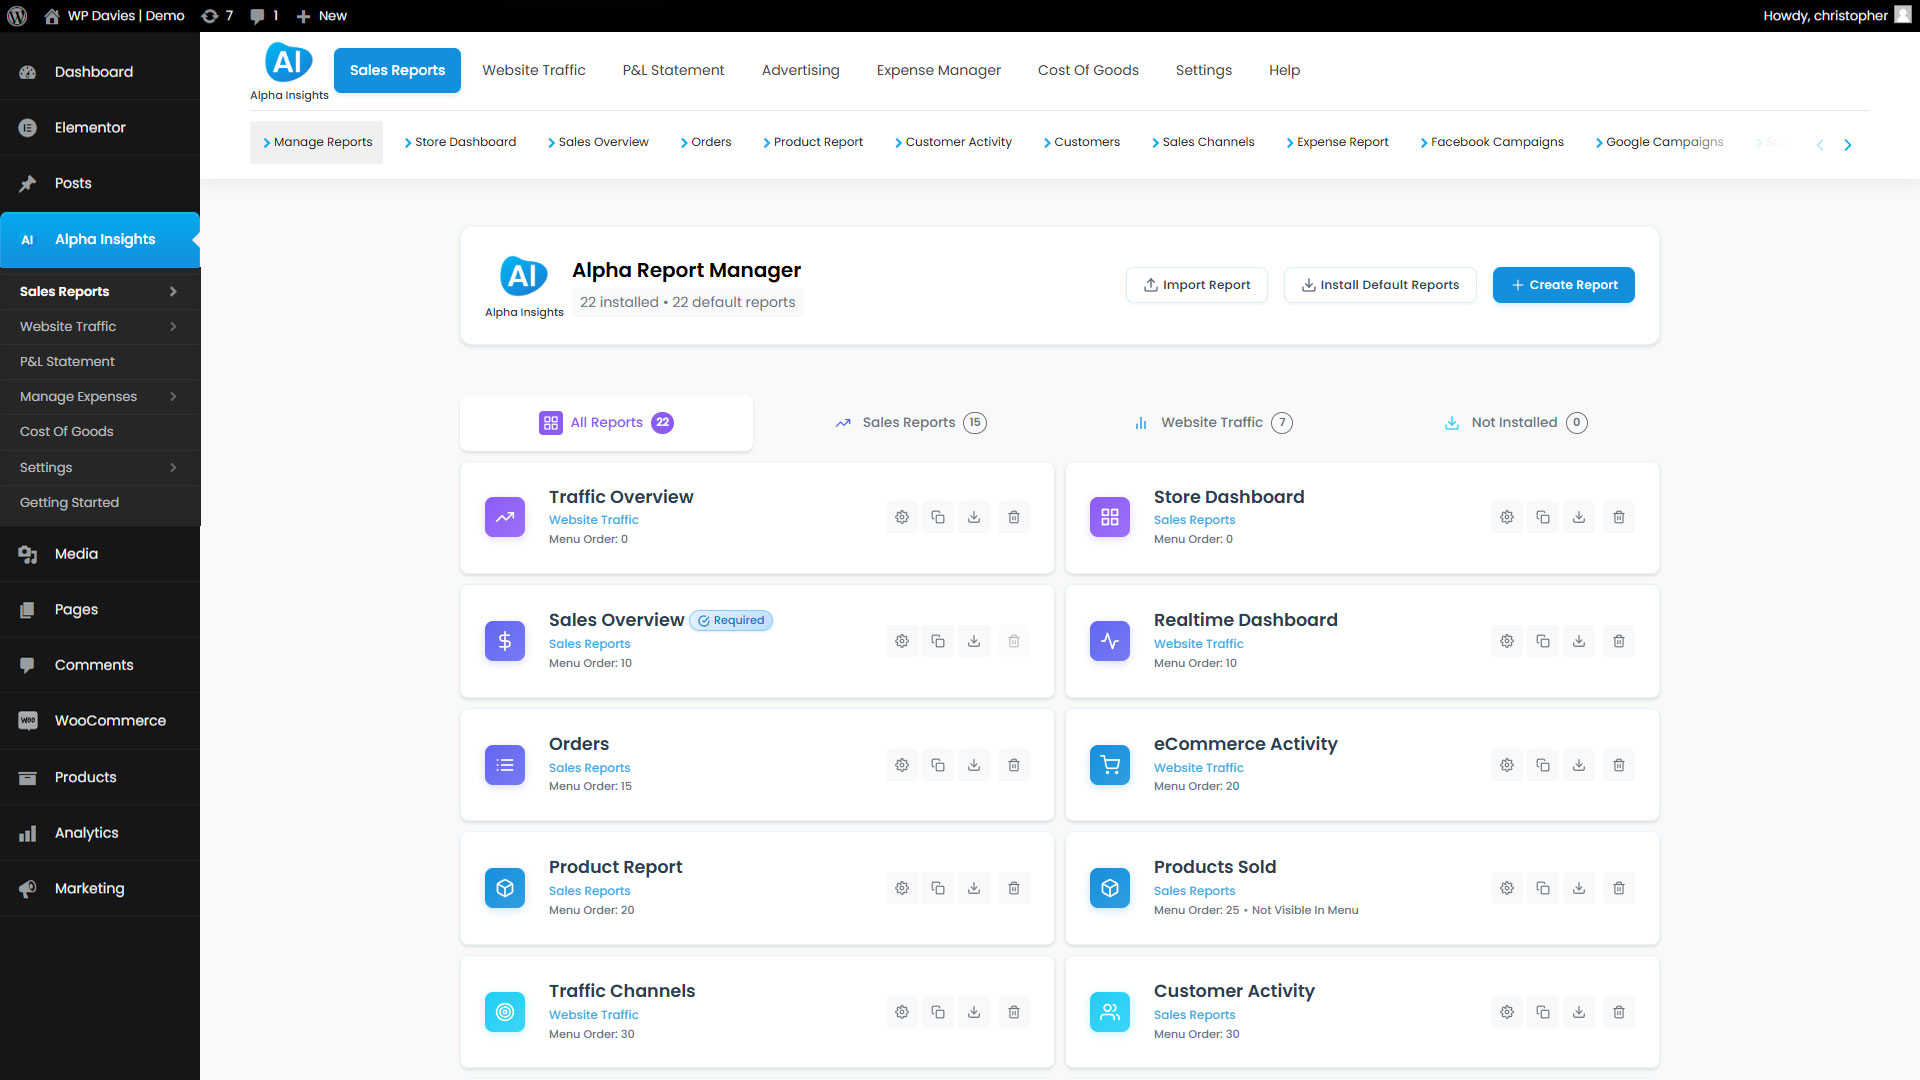Screen dimensions: 1920x1080
Task: Export the Orders report
Action: click(974, 765)
